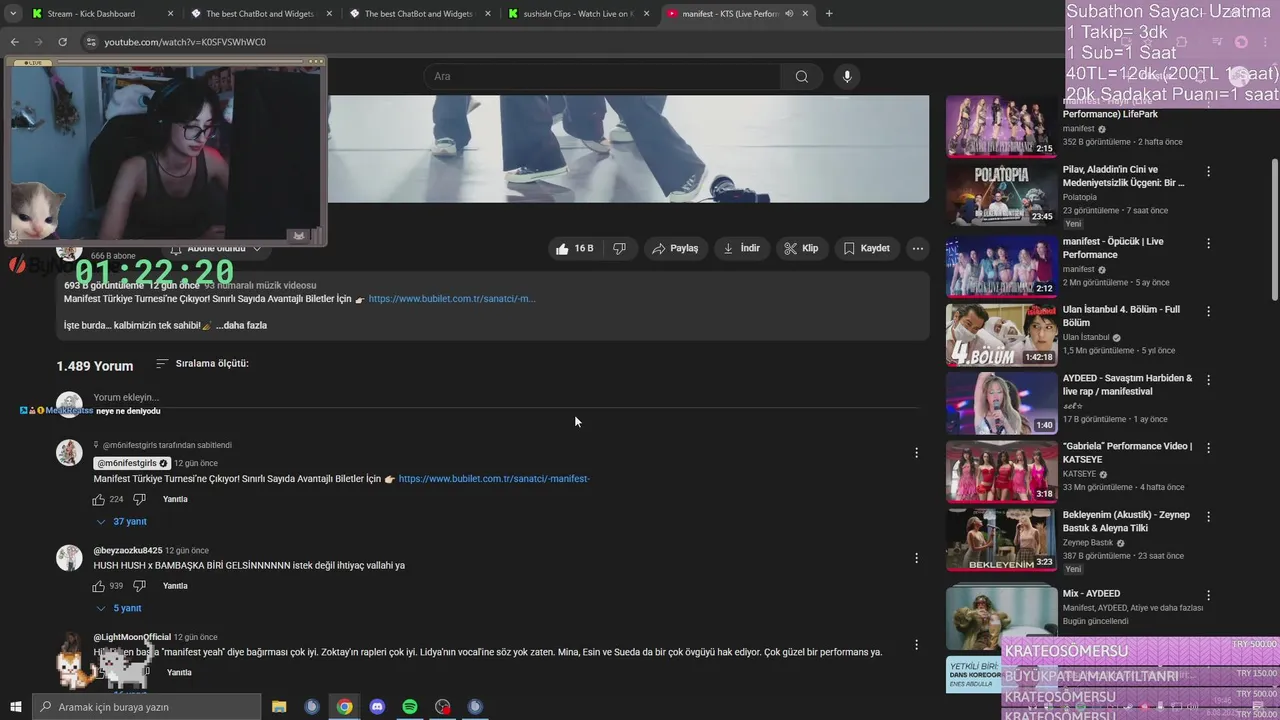The width and height of the screenshot is (1280, 720).
Task: Click the Windows taskbar search box
Action: (x=146, y=707)
